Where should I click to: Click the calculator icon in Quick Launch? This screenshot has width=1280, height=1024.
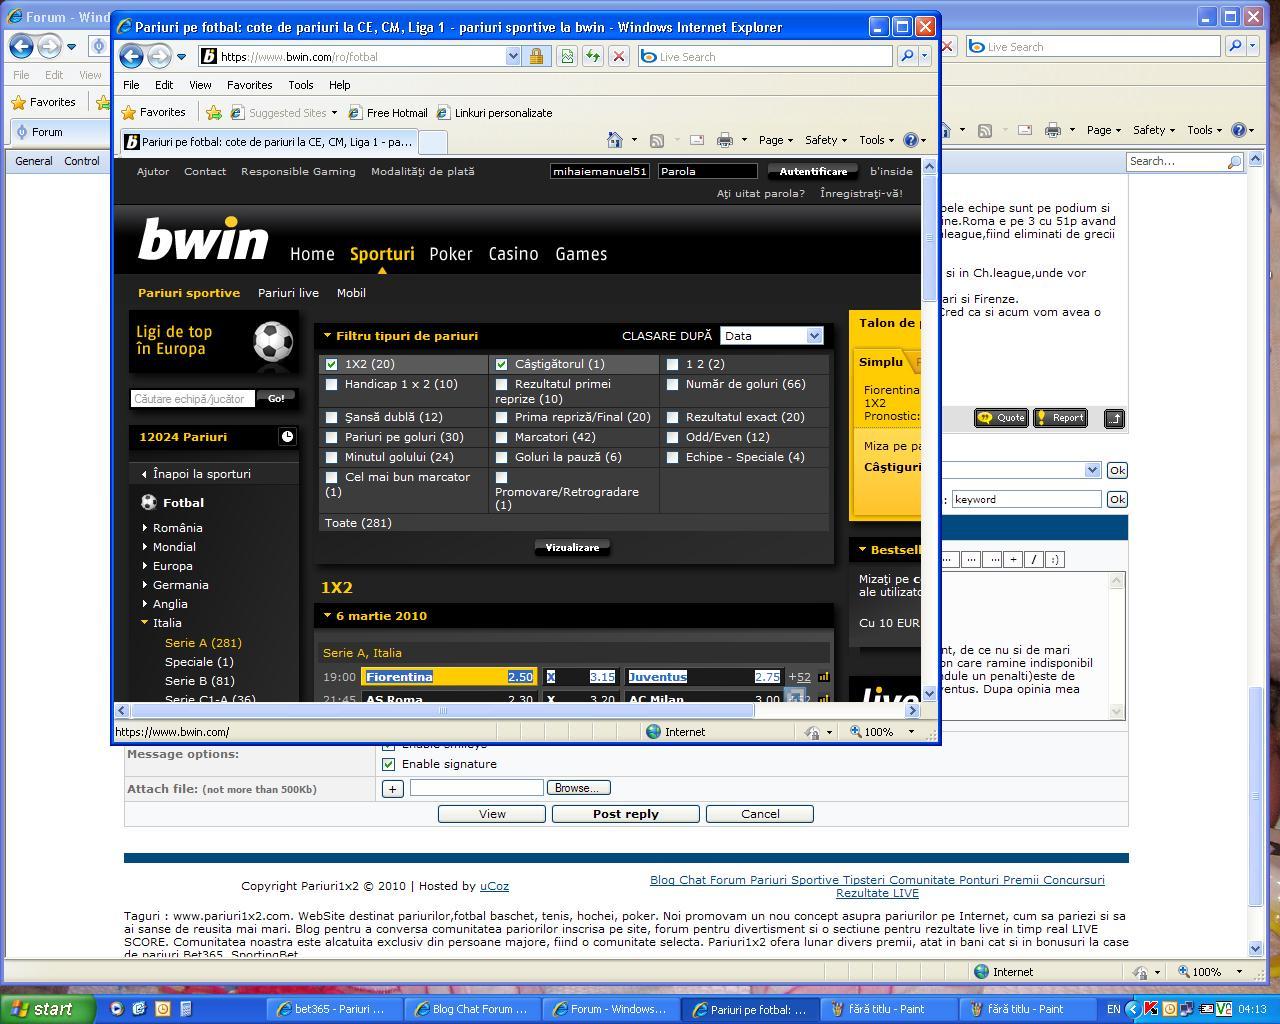coord(185,1009)
